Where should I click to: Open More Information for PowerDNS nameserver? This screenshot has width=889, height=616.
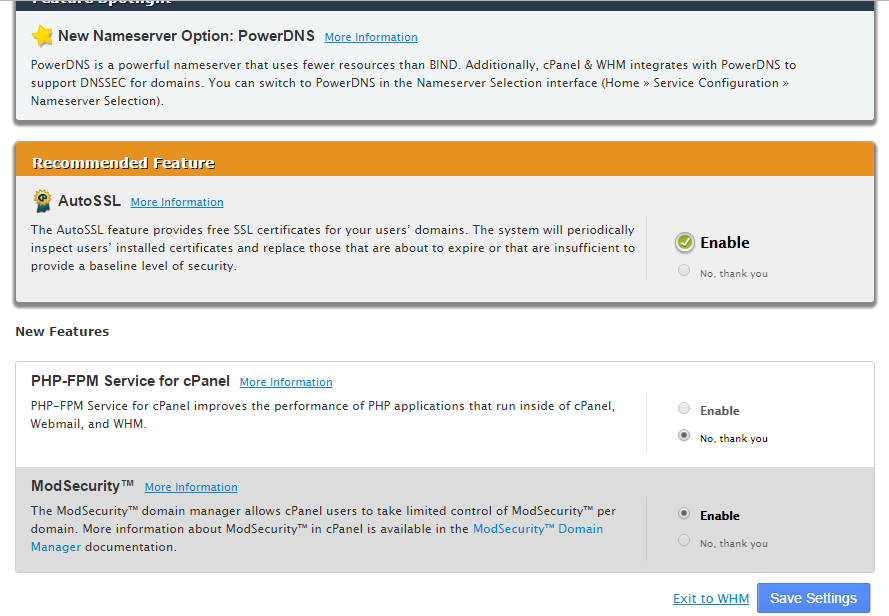(x=371, y=37)
